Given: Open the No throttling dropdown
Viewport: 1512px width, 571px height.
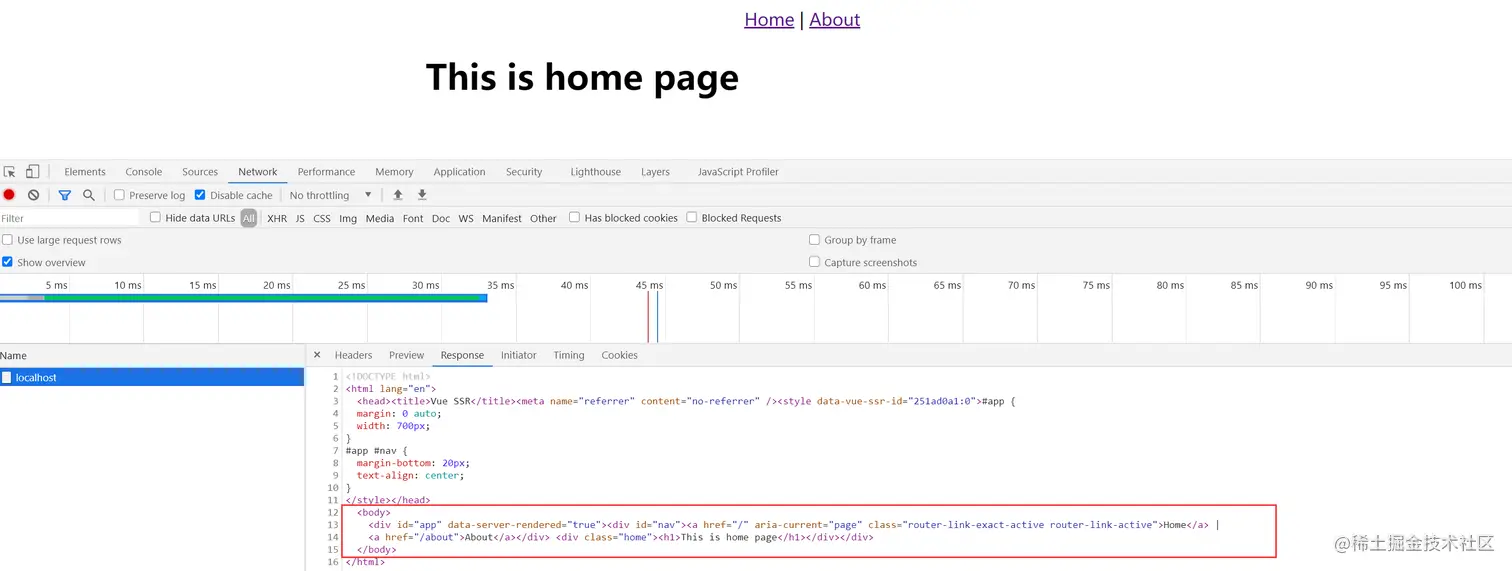Looking at the screenshot, I should [x=331, y=195].
